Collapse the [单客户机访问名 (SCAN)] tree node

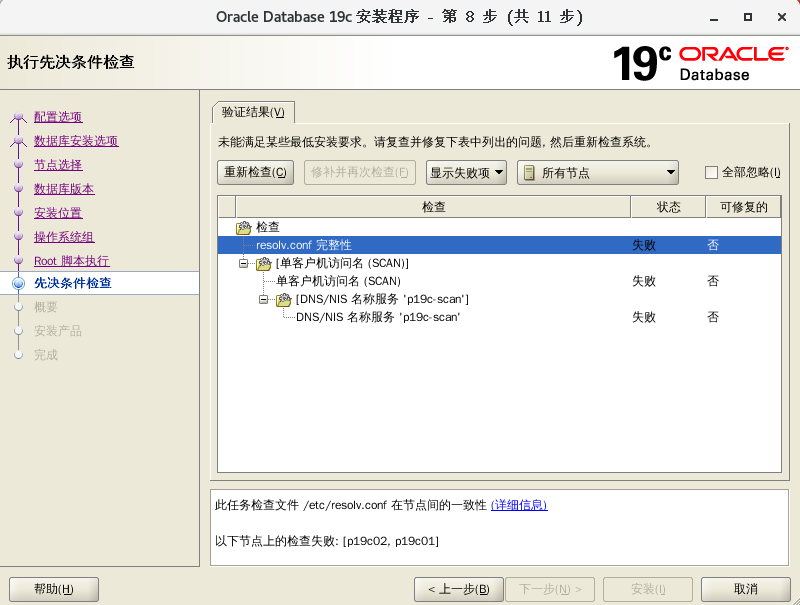(243, 263)
